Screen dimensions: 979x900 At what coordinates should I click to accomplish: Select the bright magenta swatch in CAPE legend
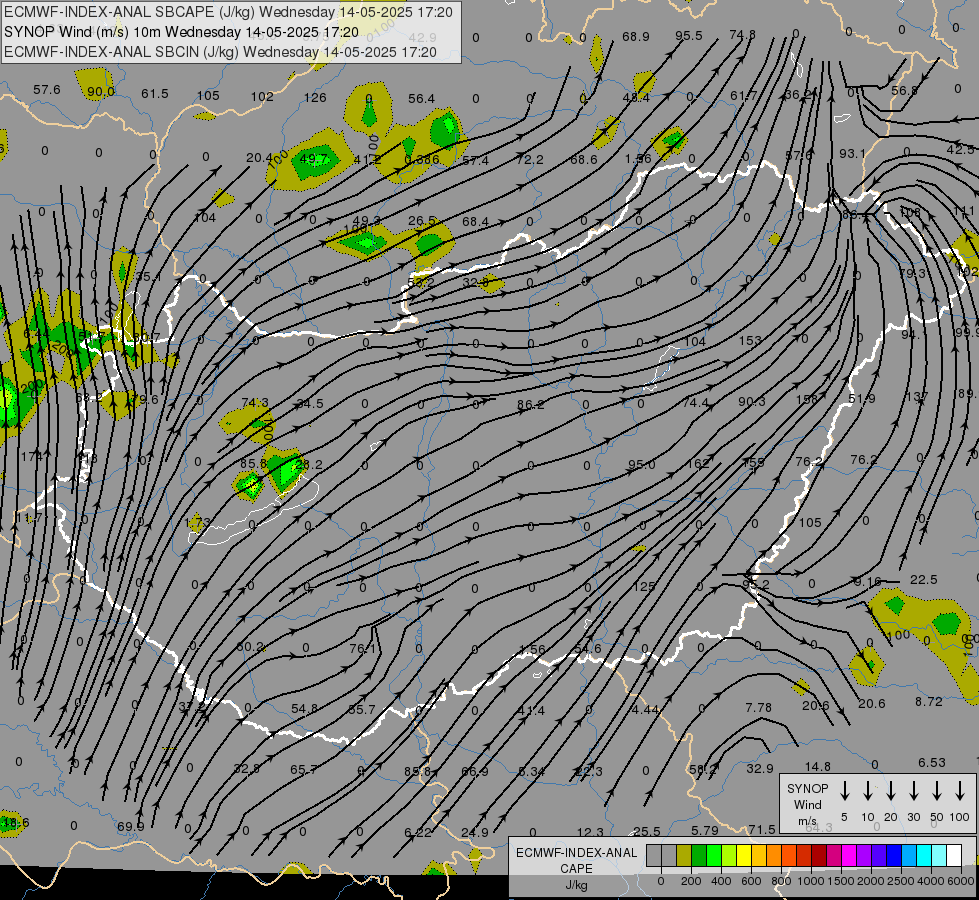[x=849, y=855]
